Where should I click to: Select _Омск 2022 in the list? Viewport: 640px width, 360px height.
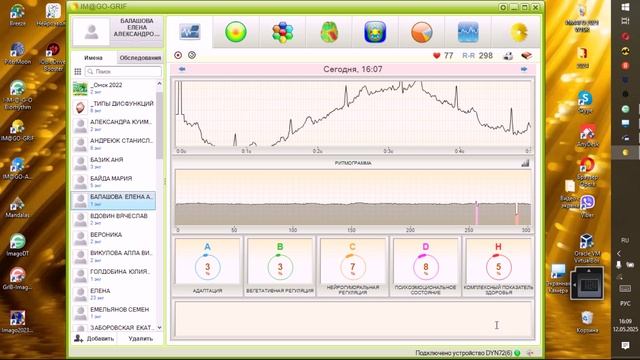click(113, 88)
